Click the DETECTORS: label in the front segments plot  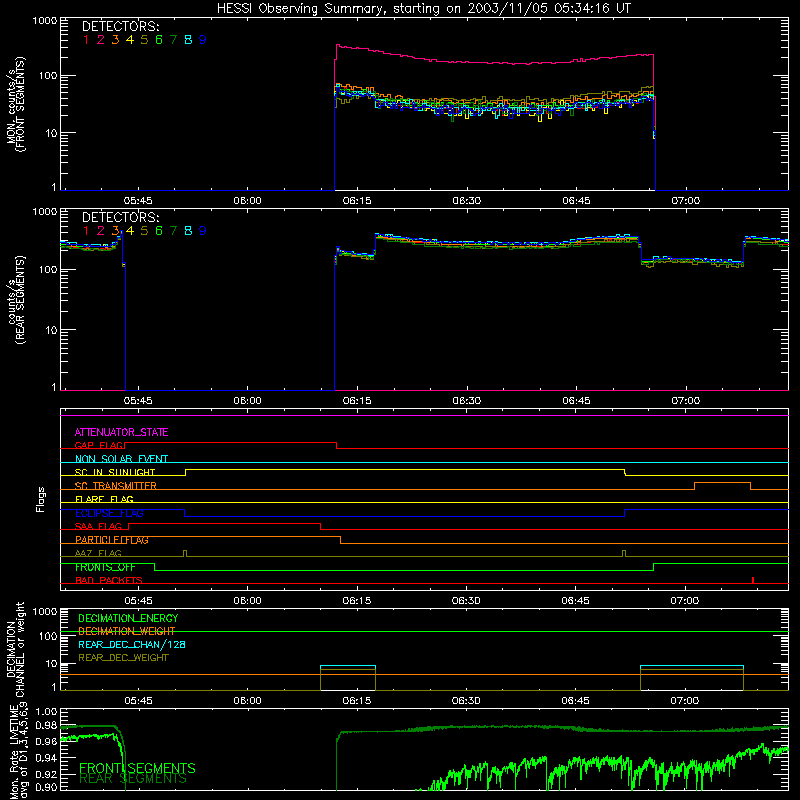120,26
